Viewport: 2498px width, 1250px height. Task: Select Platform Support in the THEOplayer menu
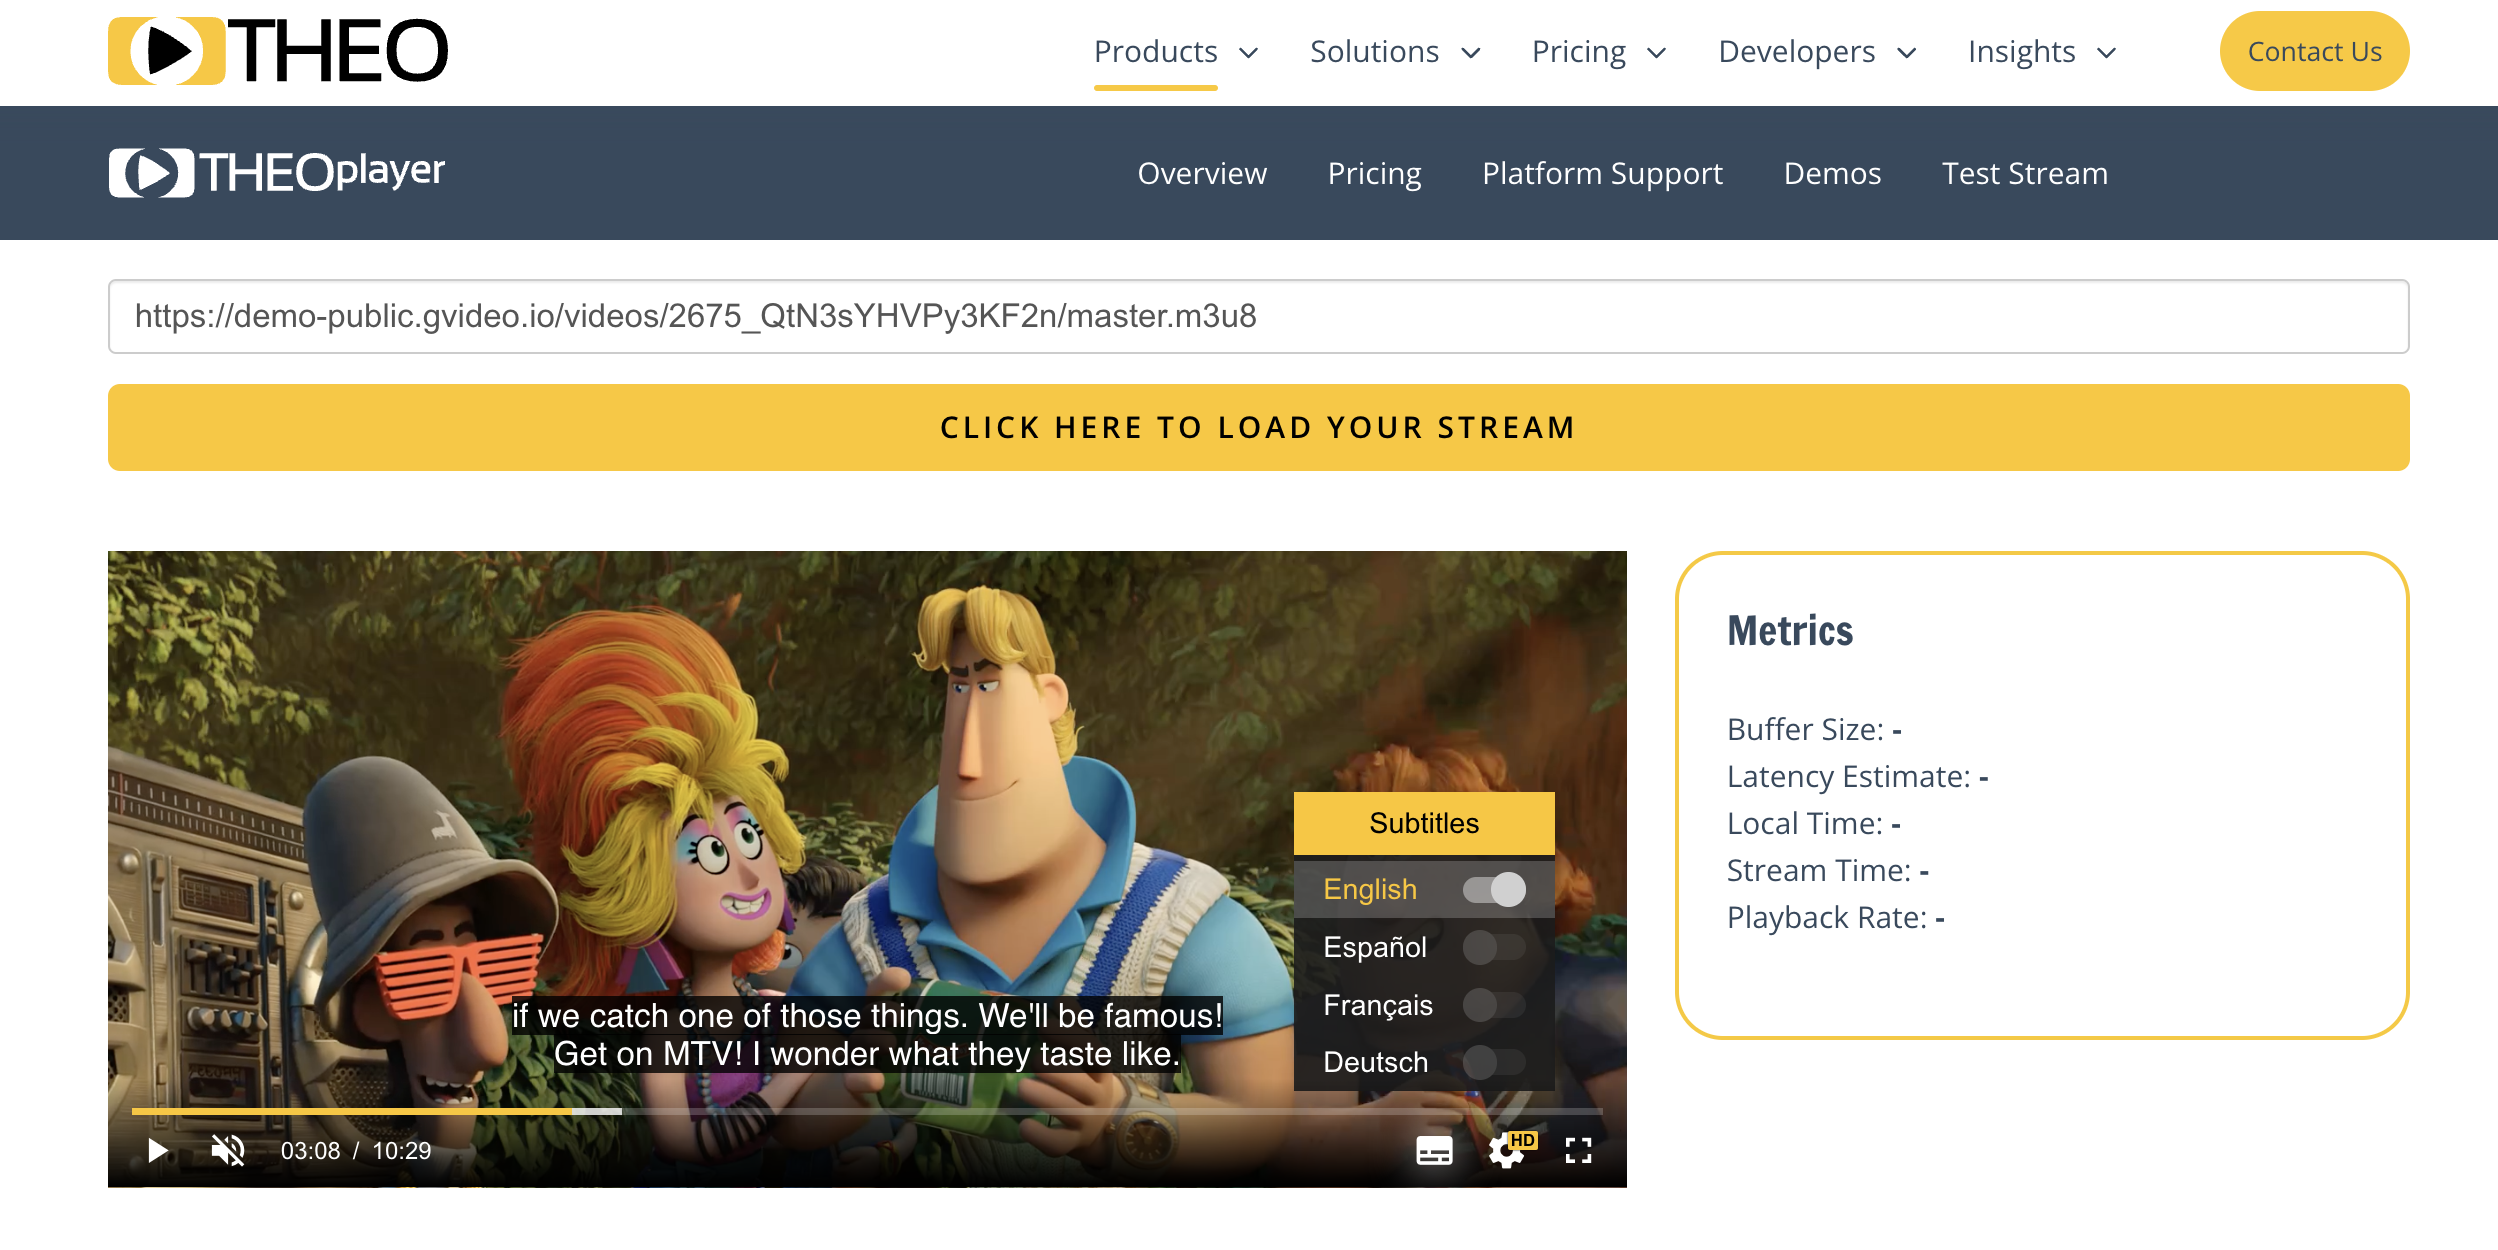pyautogui.click(x=1602, y=173)
